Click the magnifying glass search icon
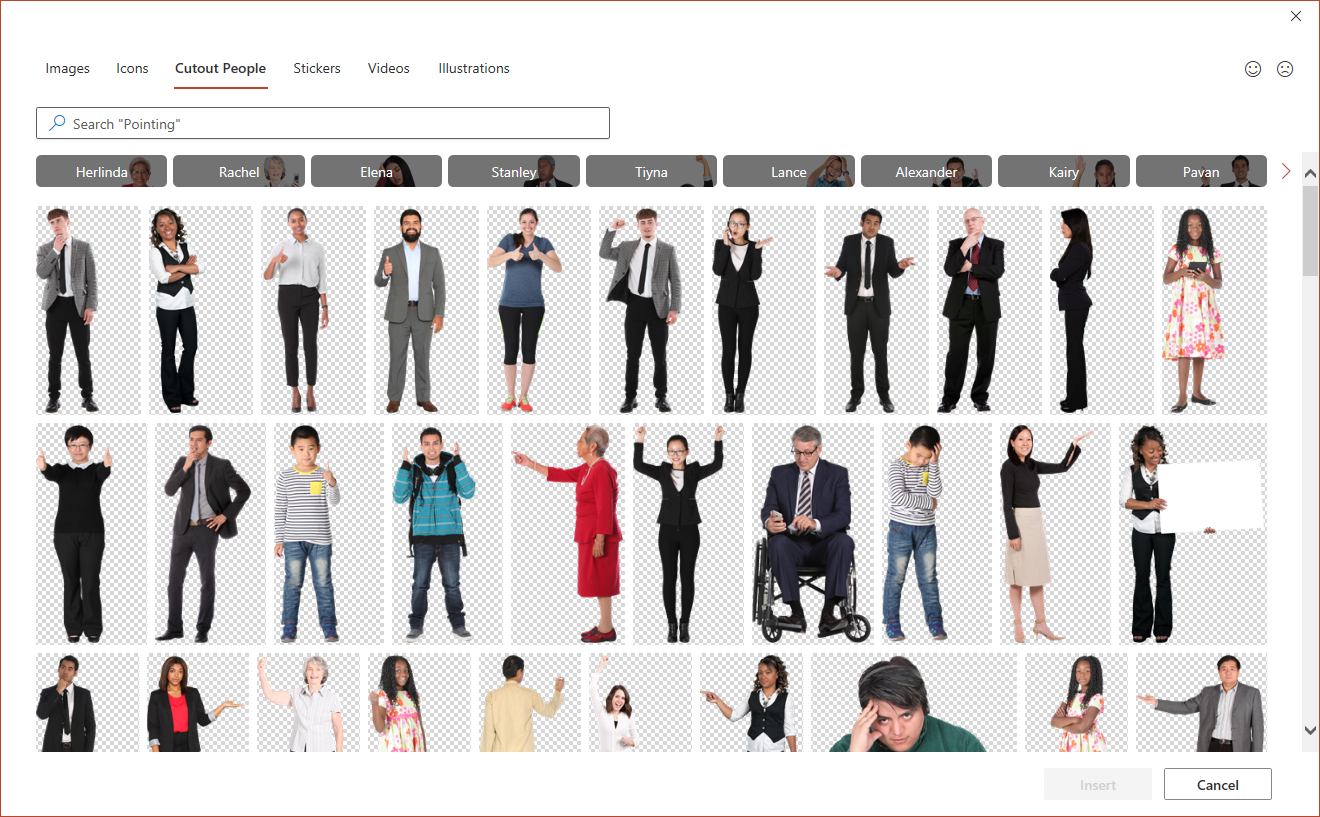This screenshot has height=817, width=1320. coord(57,123)
